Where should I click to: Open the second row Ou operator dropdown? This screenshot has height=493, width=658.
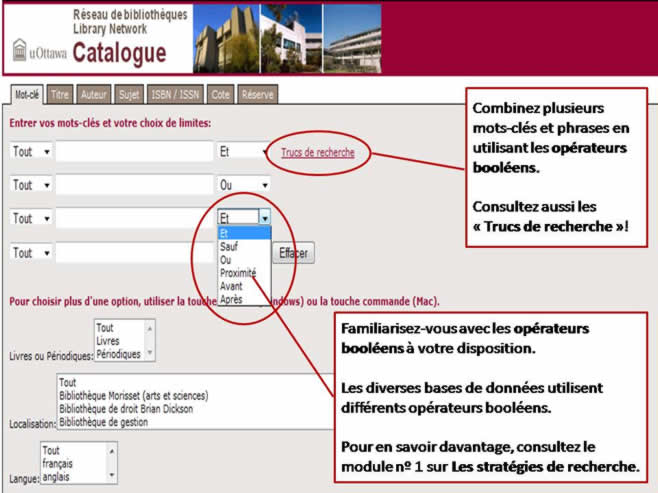pos(243,185)
